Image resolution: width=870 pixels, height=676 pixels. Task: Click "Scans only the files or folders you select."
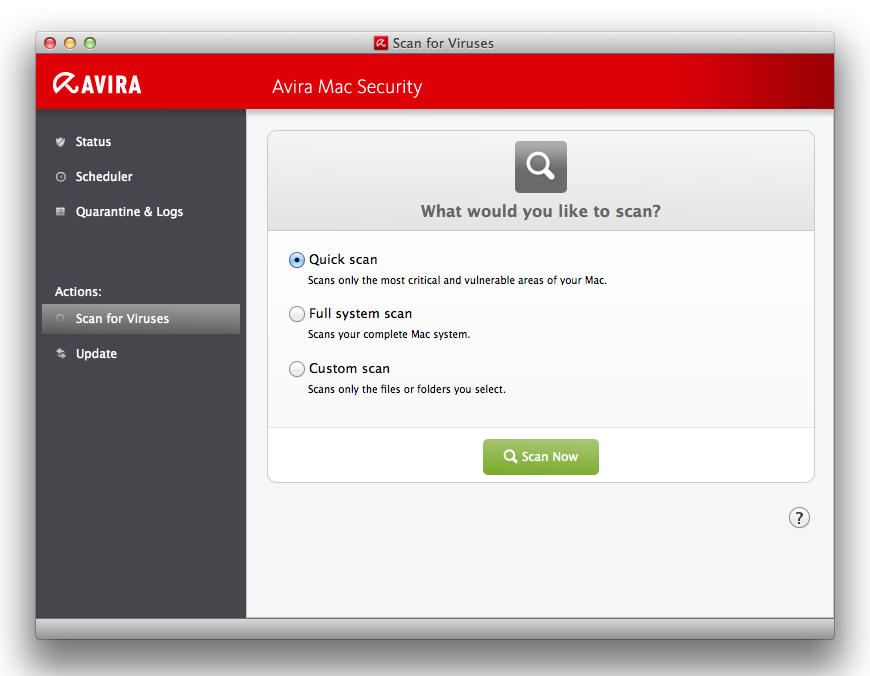pyautogui.click(x=407, y=389)
